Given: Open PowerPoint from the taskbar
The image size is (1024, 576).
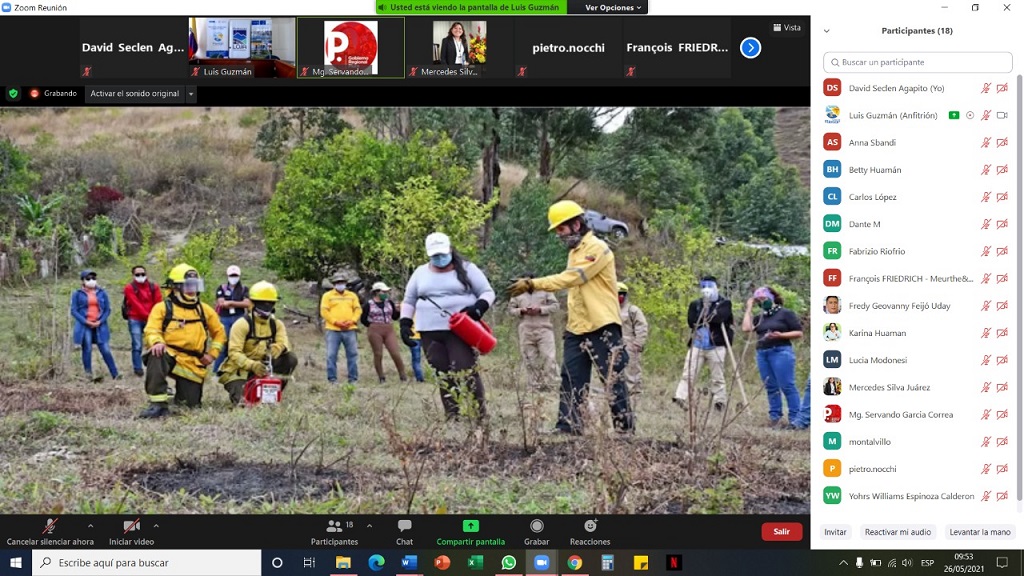Looking at the screenshot, I should 442,562.
